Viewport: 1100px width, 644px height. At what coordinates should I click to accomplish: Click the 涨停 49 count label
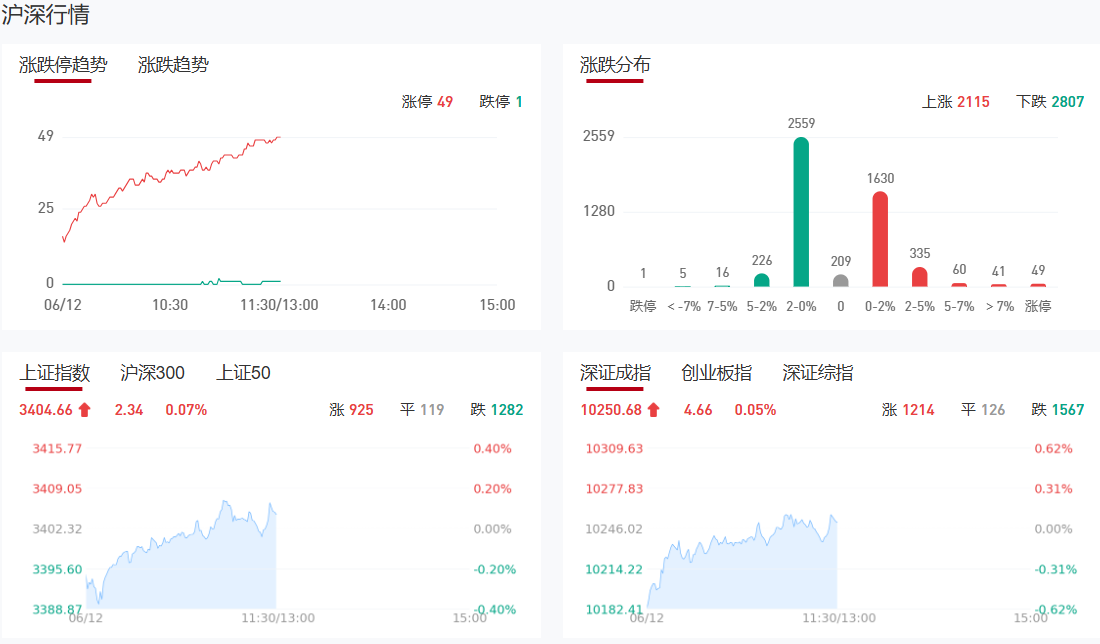click(427, 102)
